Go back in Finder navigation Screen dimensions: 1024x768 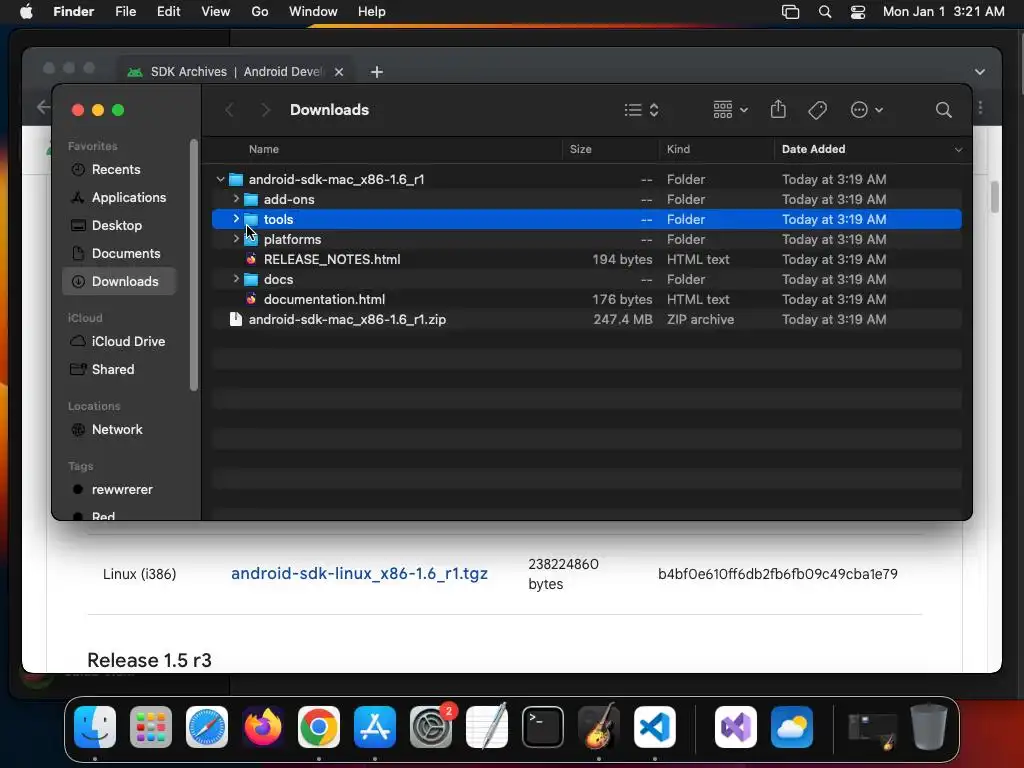click(x=229, y=110)
